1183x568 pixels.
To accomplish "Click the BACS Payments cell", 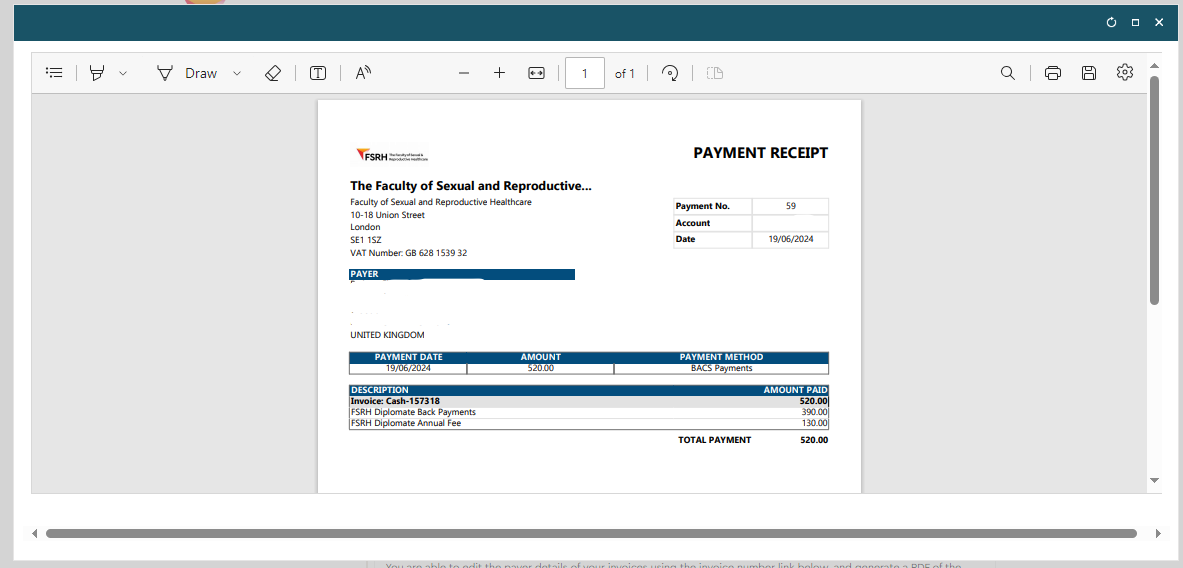I will tap(721, 369).
